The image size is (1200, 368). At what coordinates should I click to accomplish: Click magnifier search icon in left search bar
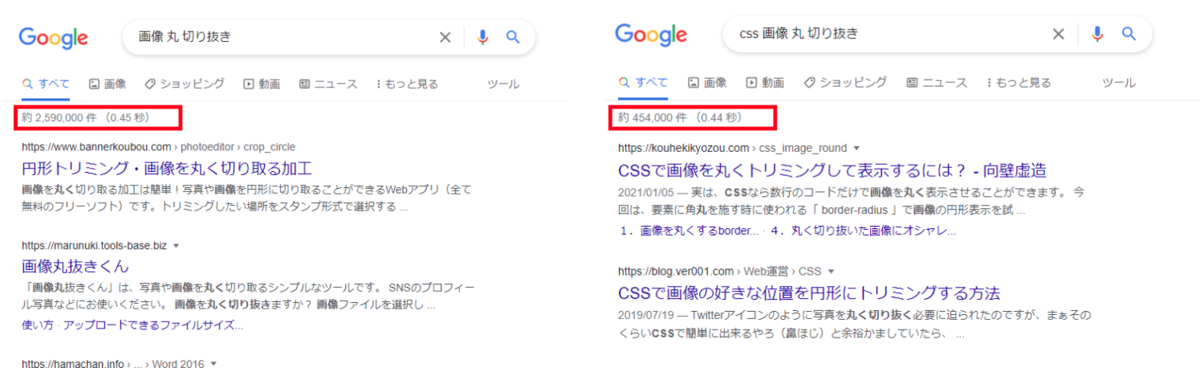(x=513, y=37)
